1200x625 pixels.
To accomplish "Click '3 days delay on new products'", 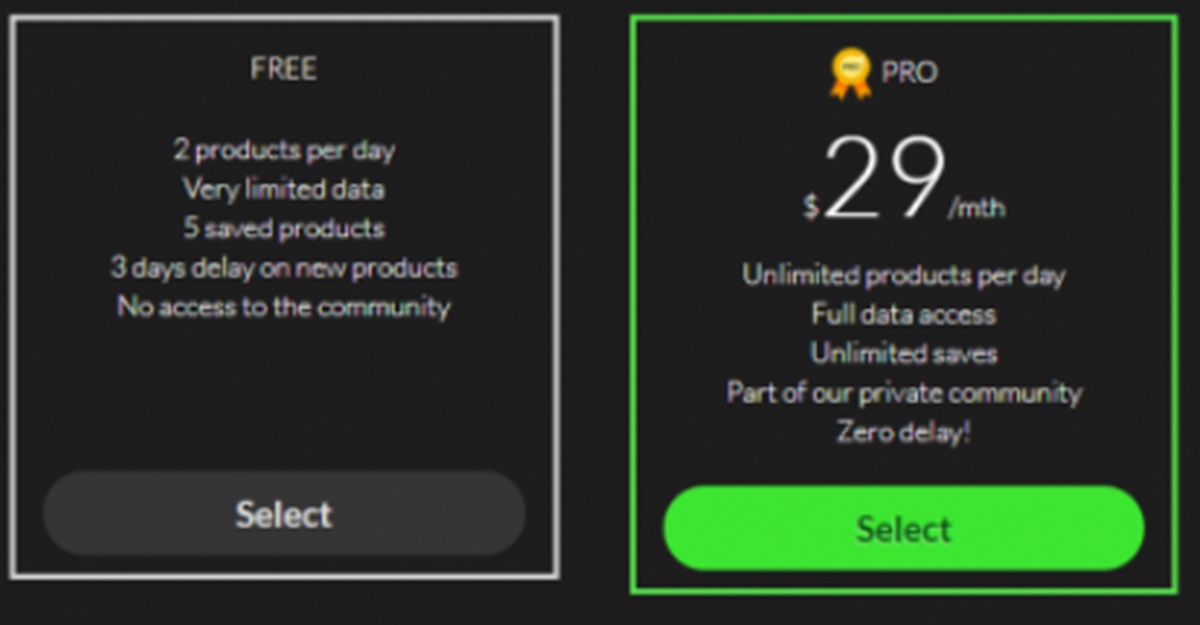I will 284,268.
